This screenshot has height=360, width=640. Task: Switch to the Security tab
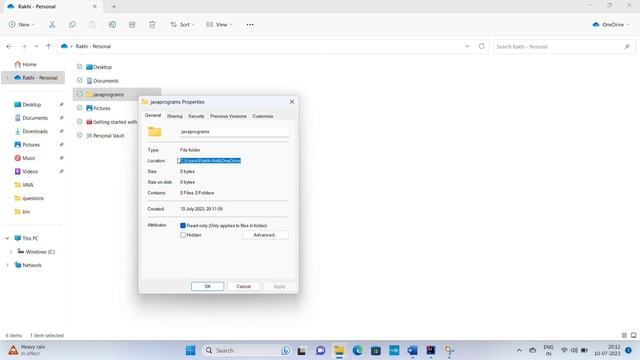(196, 116)
